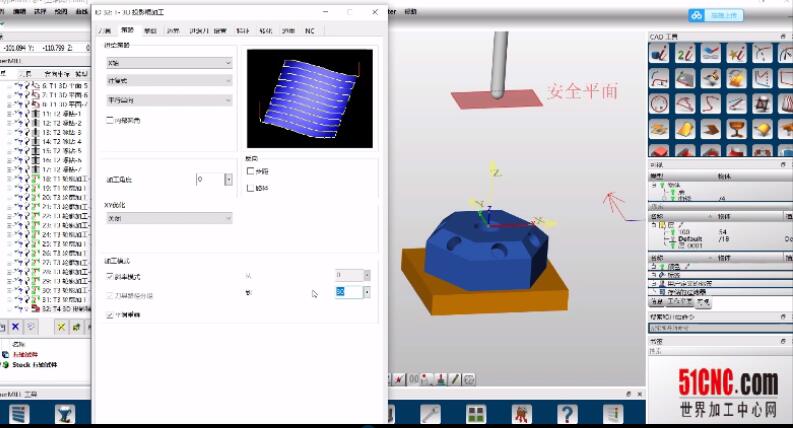The width and height of the screenshot is (793, 428).
Task: Click the orange sphere icon in CAD tools
Action: click(x=762, y=128)
